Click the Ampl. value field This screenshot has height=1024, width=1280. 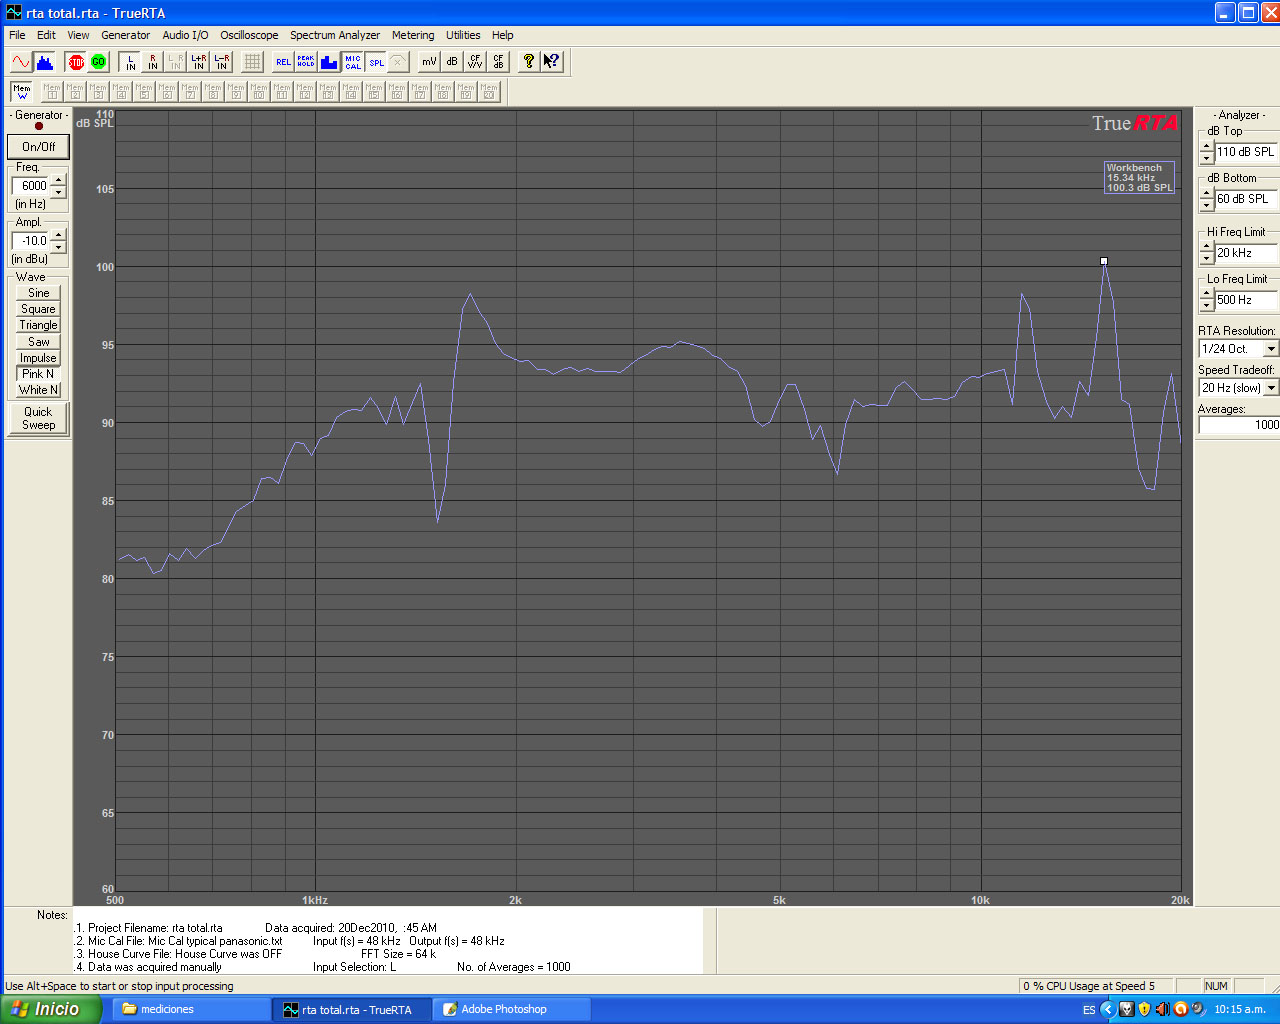pyautogui.click(x=31, y=241)
